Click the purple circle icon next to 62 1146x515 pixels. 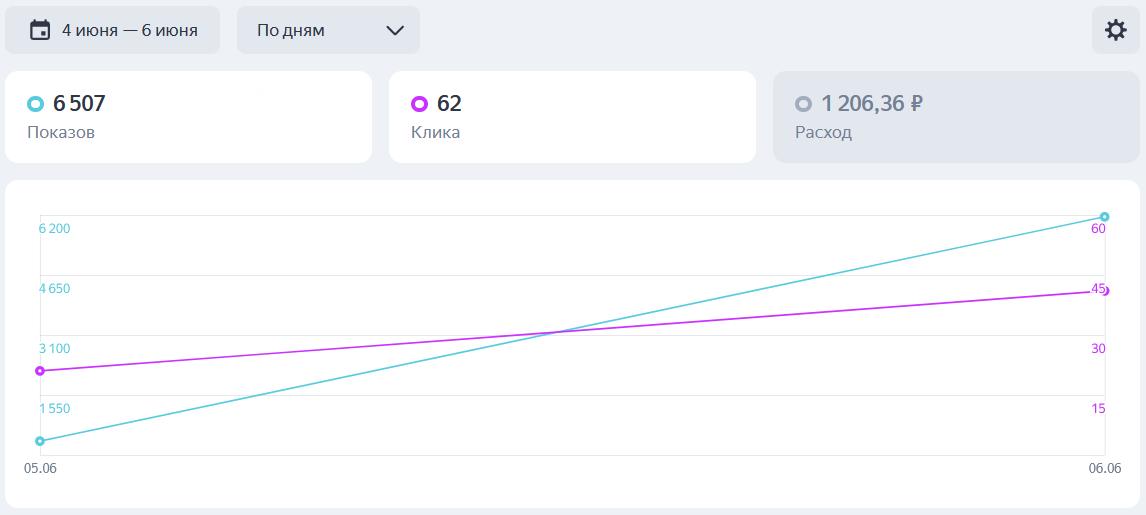click(x=420, y=104)
